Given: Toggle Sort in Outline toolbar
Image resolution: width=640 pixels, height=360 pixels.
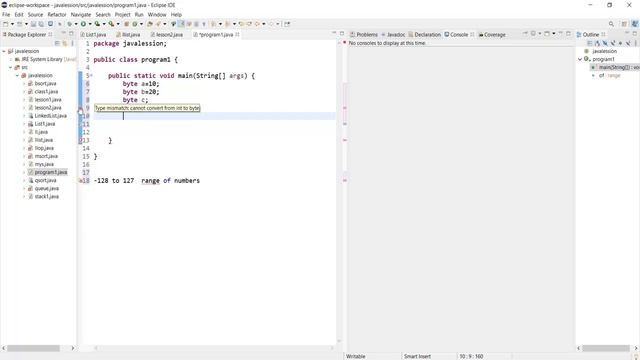Looking at the screenshot, I should pos(597,43).
